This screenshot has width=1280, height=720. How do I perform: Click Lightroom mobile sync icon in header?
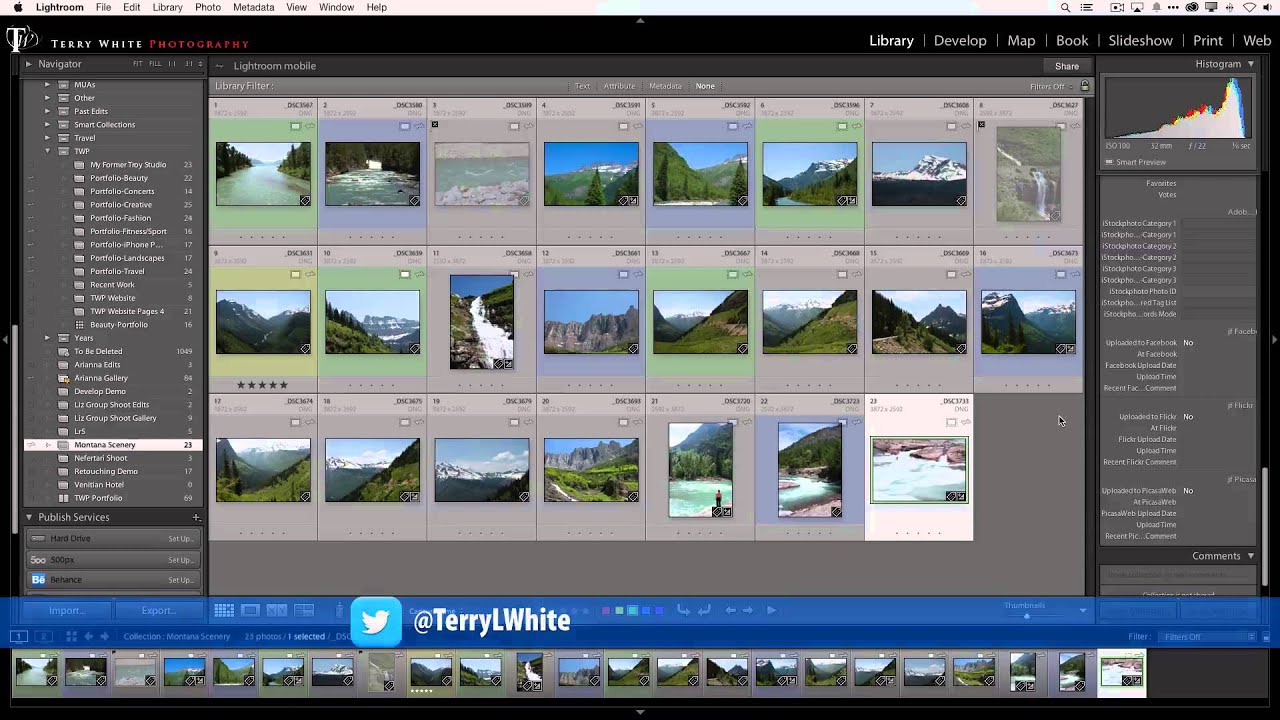point(219,66)
